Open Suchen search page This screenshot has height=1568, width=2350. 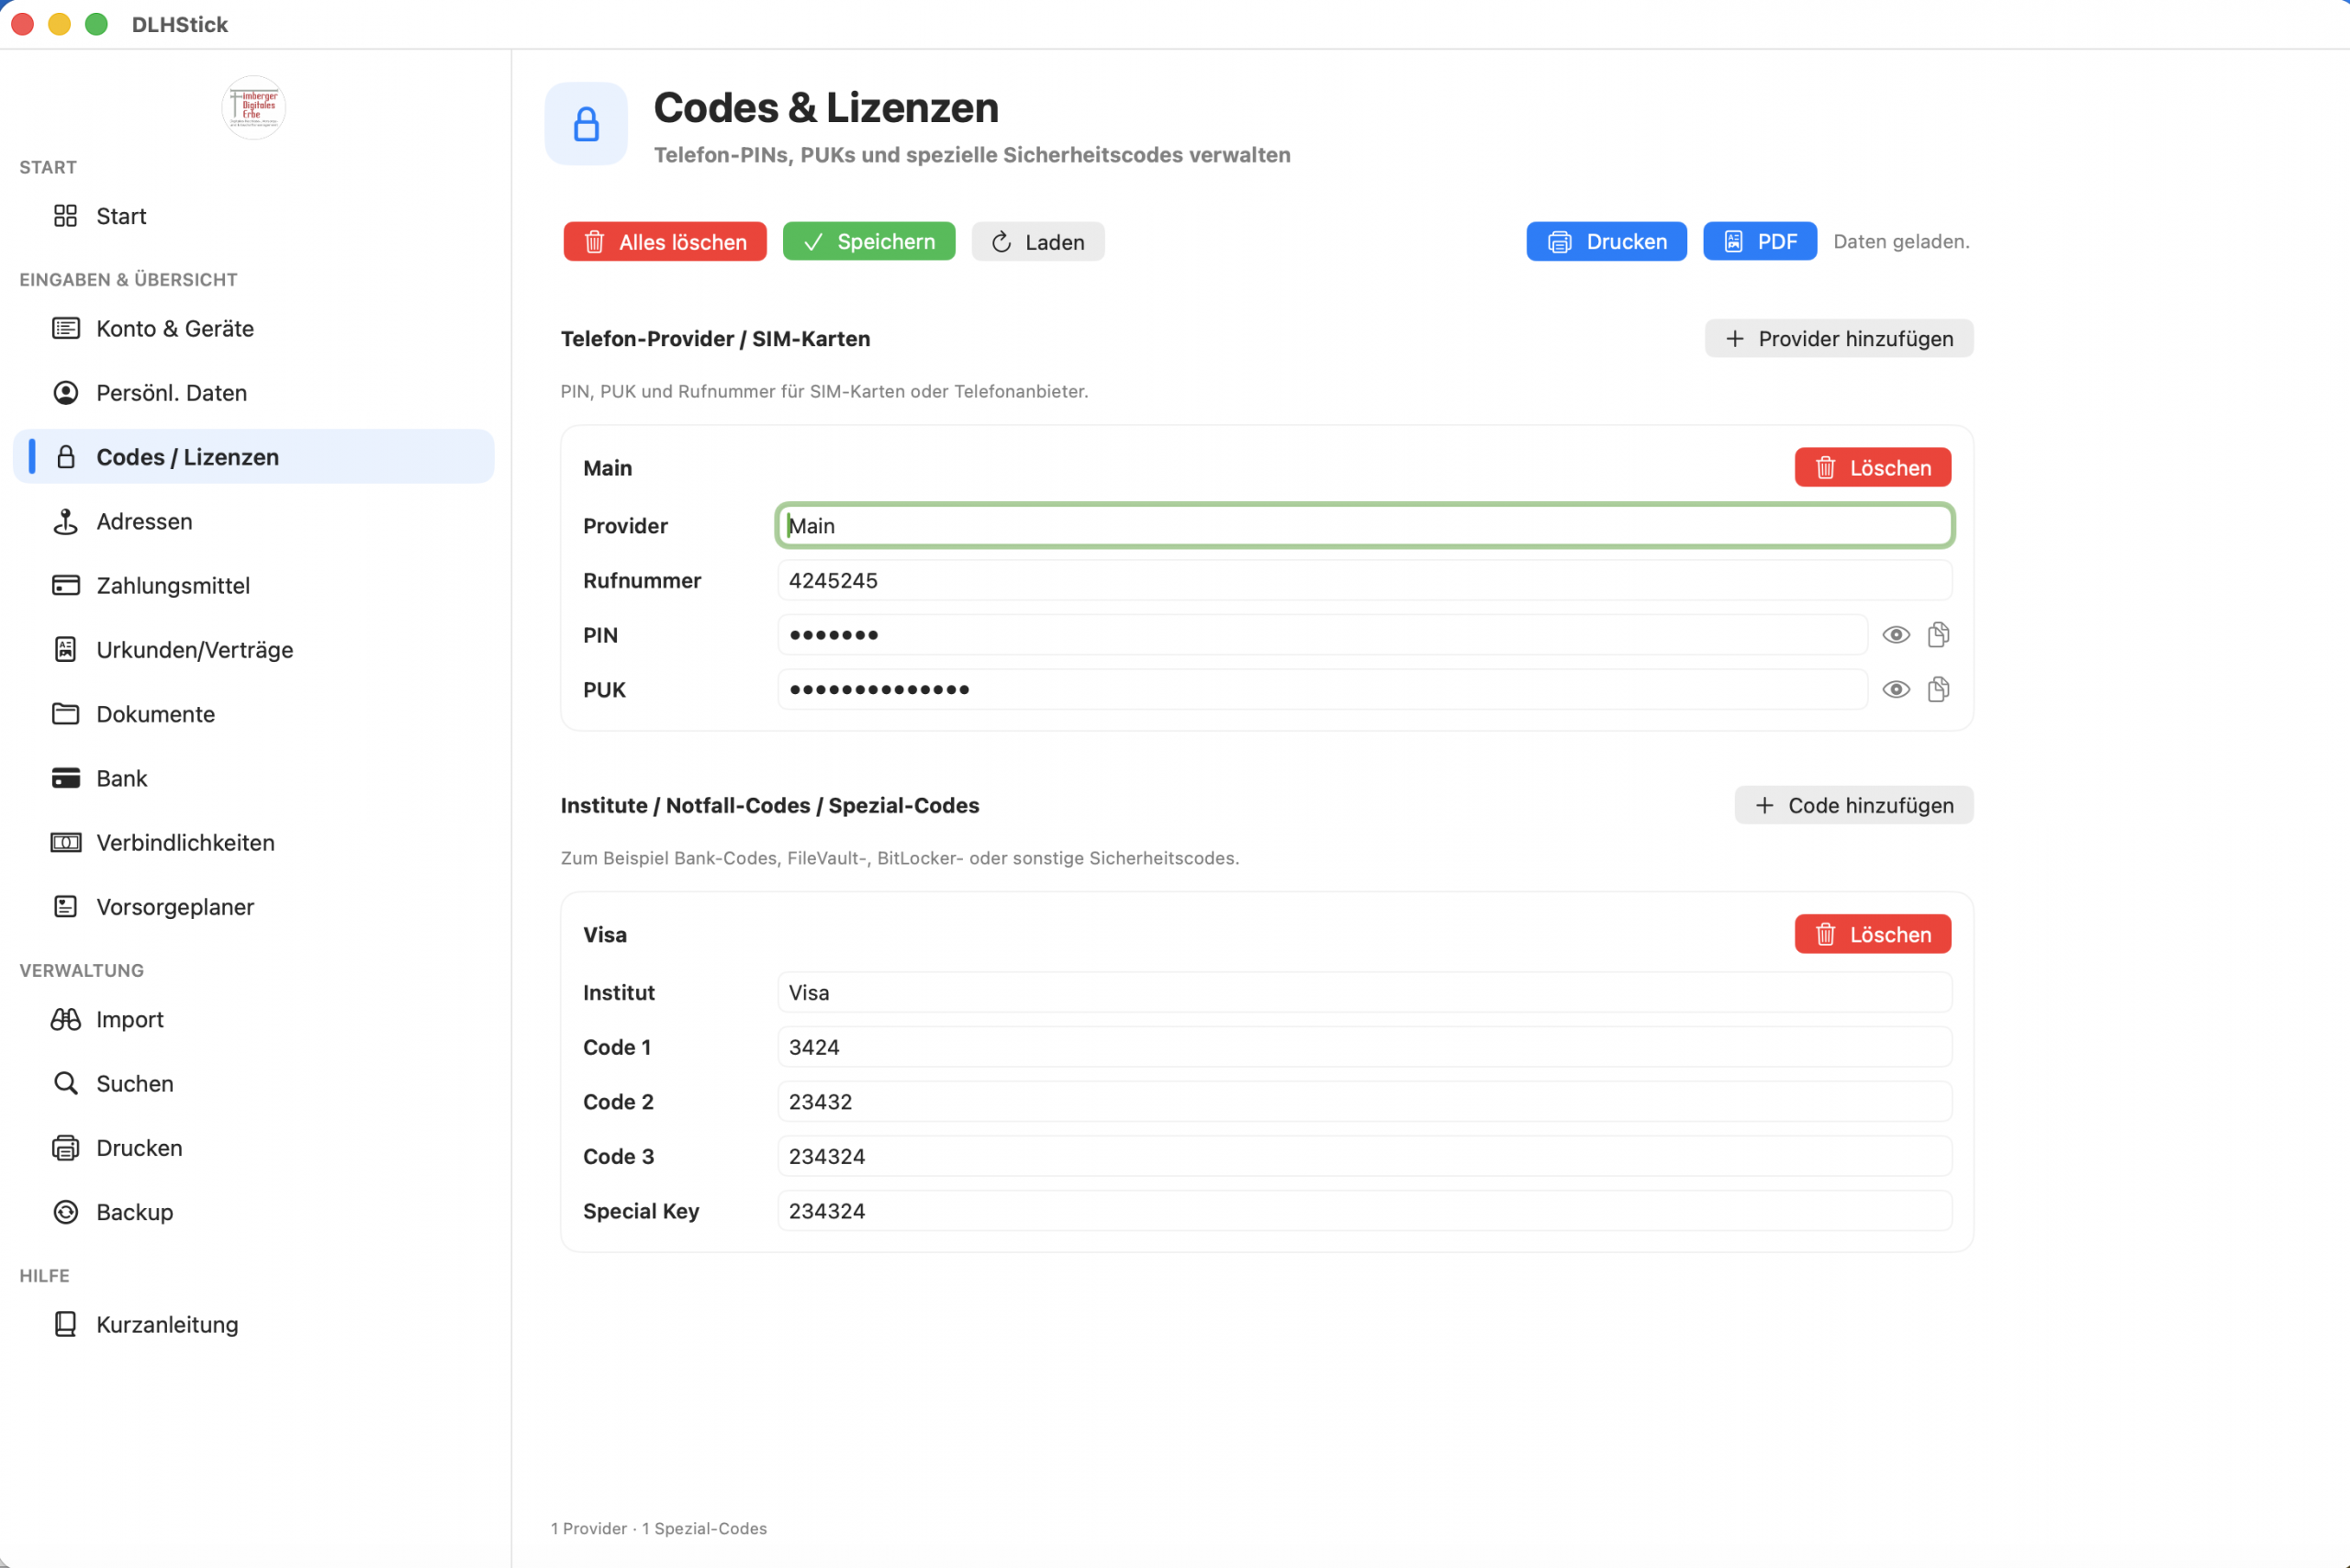coord(134,1083)
